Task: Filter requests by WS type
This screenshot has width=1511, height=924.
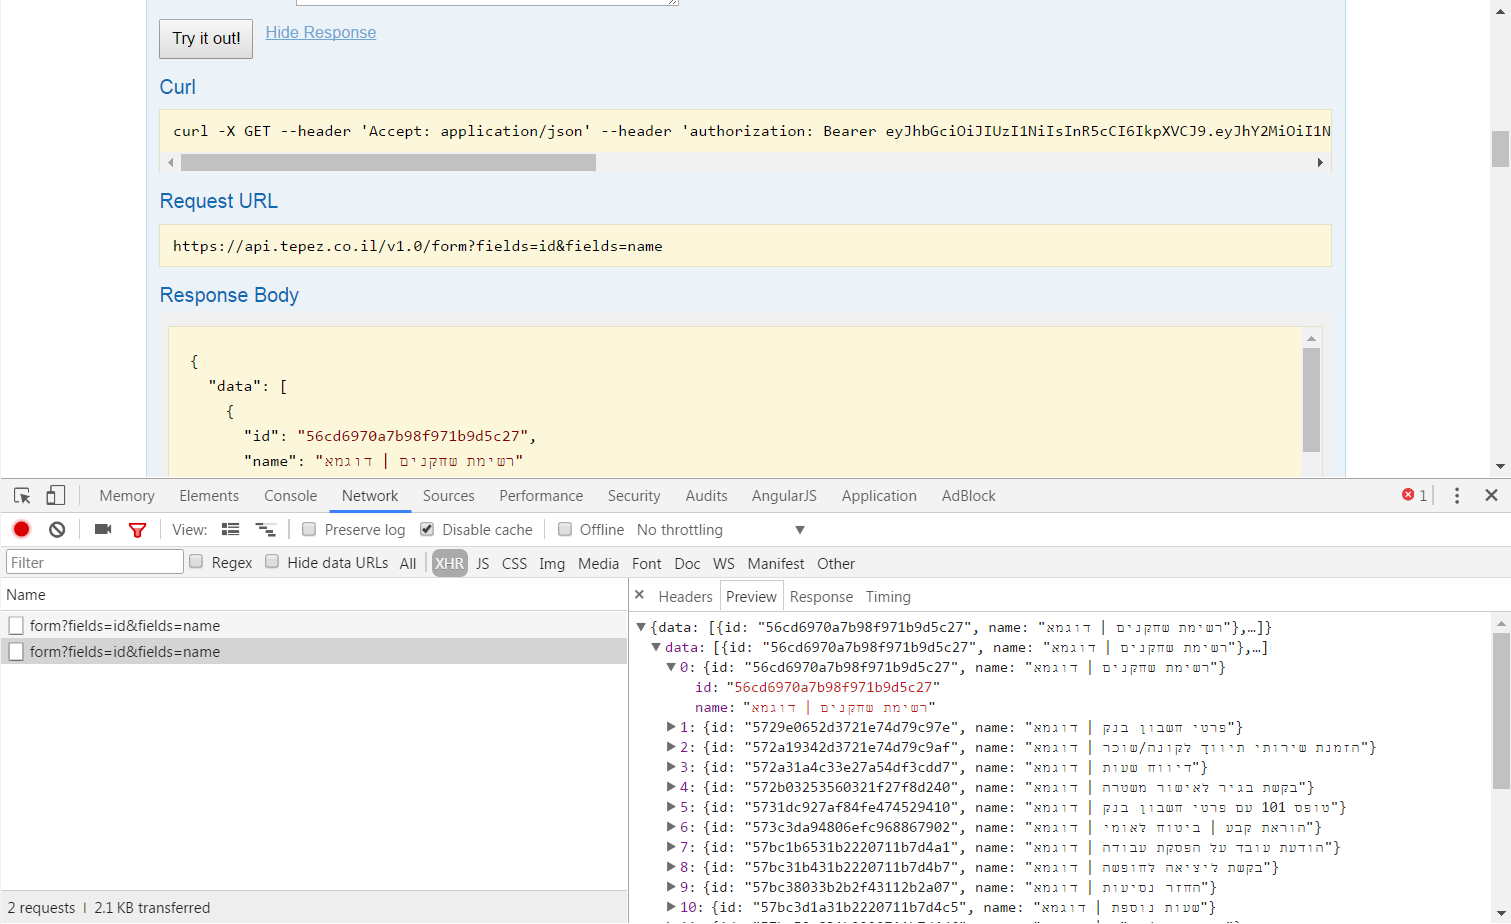Action: [x=724, y=563]
